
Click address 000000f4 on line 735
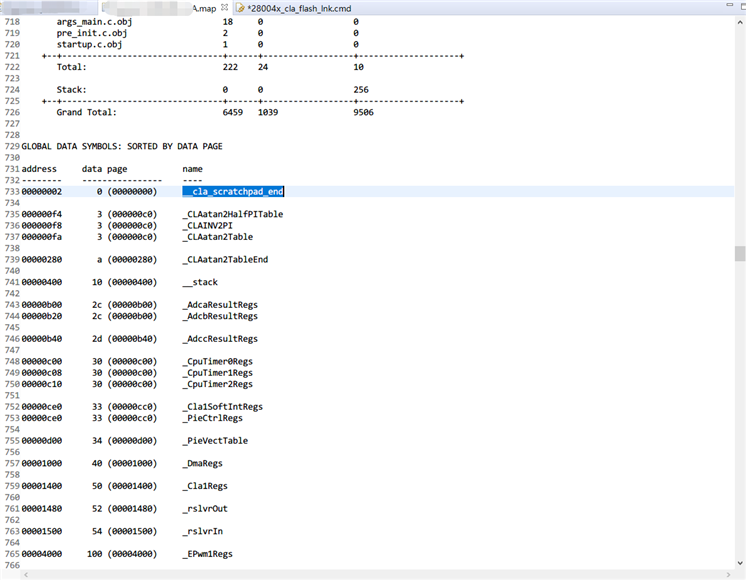point(42,214)
